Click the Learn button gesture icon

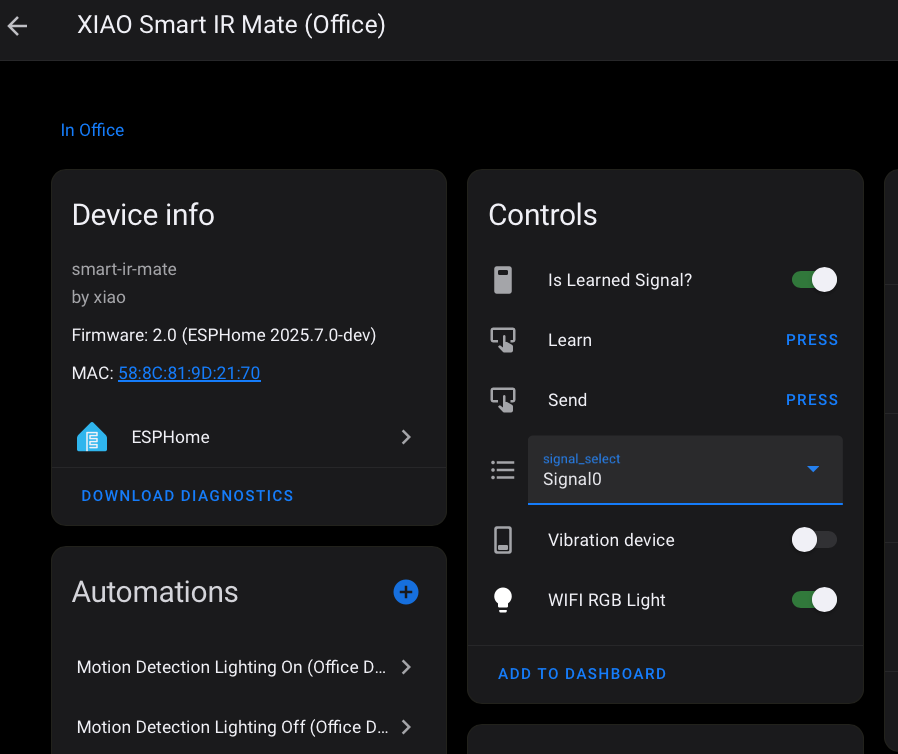(503, 340)
